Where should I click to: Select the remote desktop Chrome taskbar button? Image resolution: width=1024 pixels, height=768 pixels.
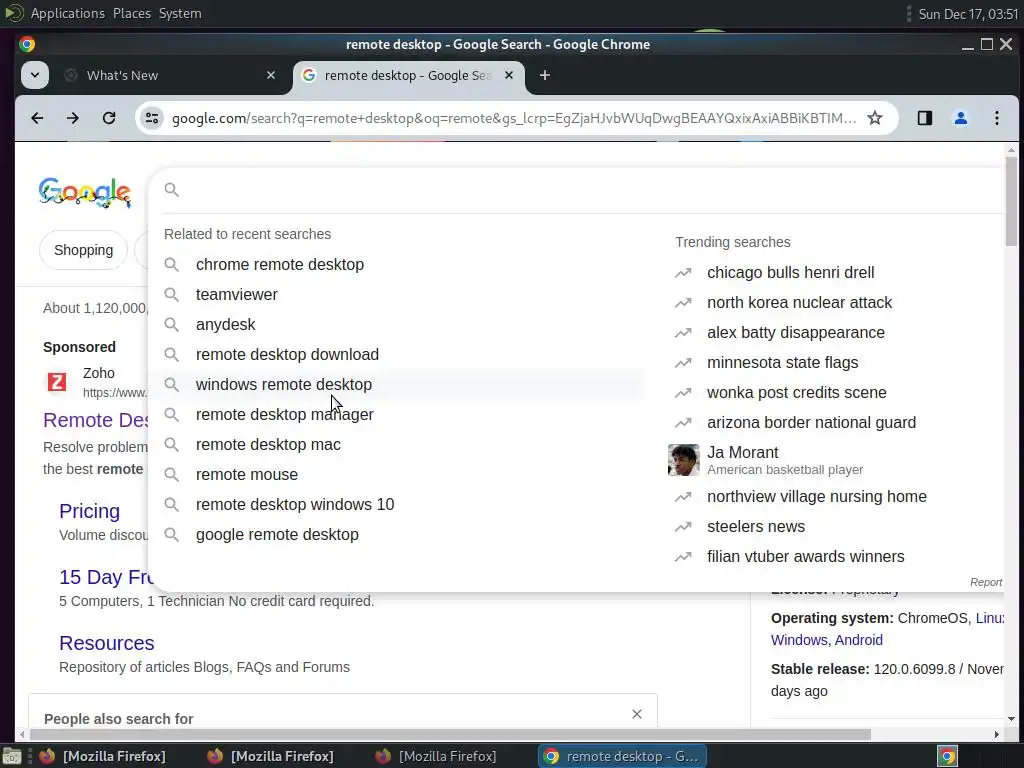point(622,756)
